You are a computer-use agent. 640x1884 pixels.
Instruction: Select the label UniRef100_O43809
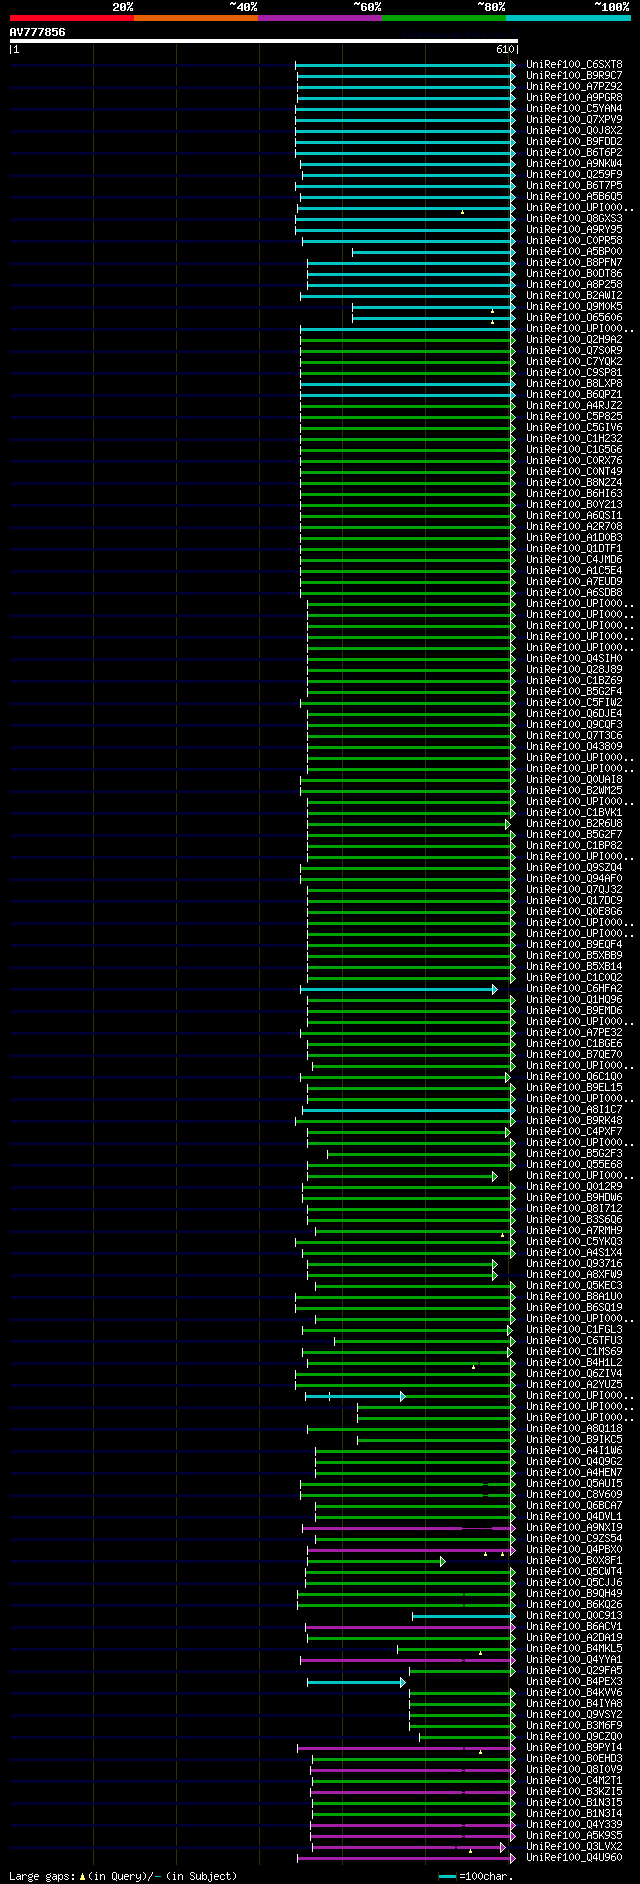coord(574,746)
